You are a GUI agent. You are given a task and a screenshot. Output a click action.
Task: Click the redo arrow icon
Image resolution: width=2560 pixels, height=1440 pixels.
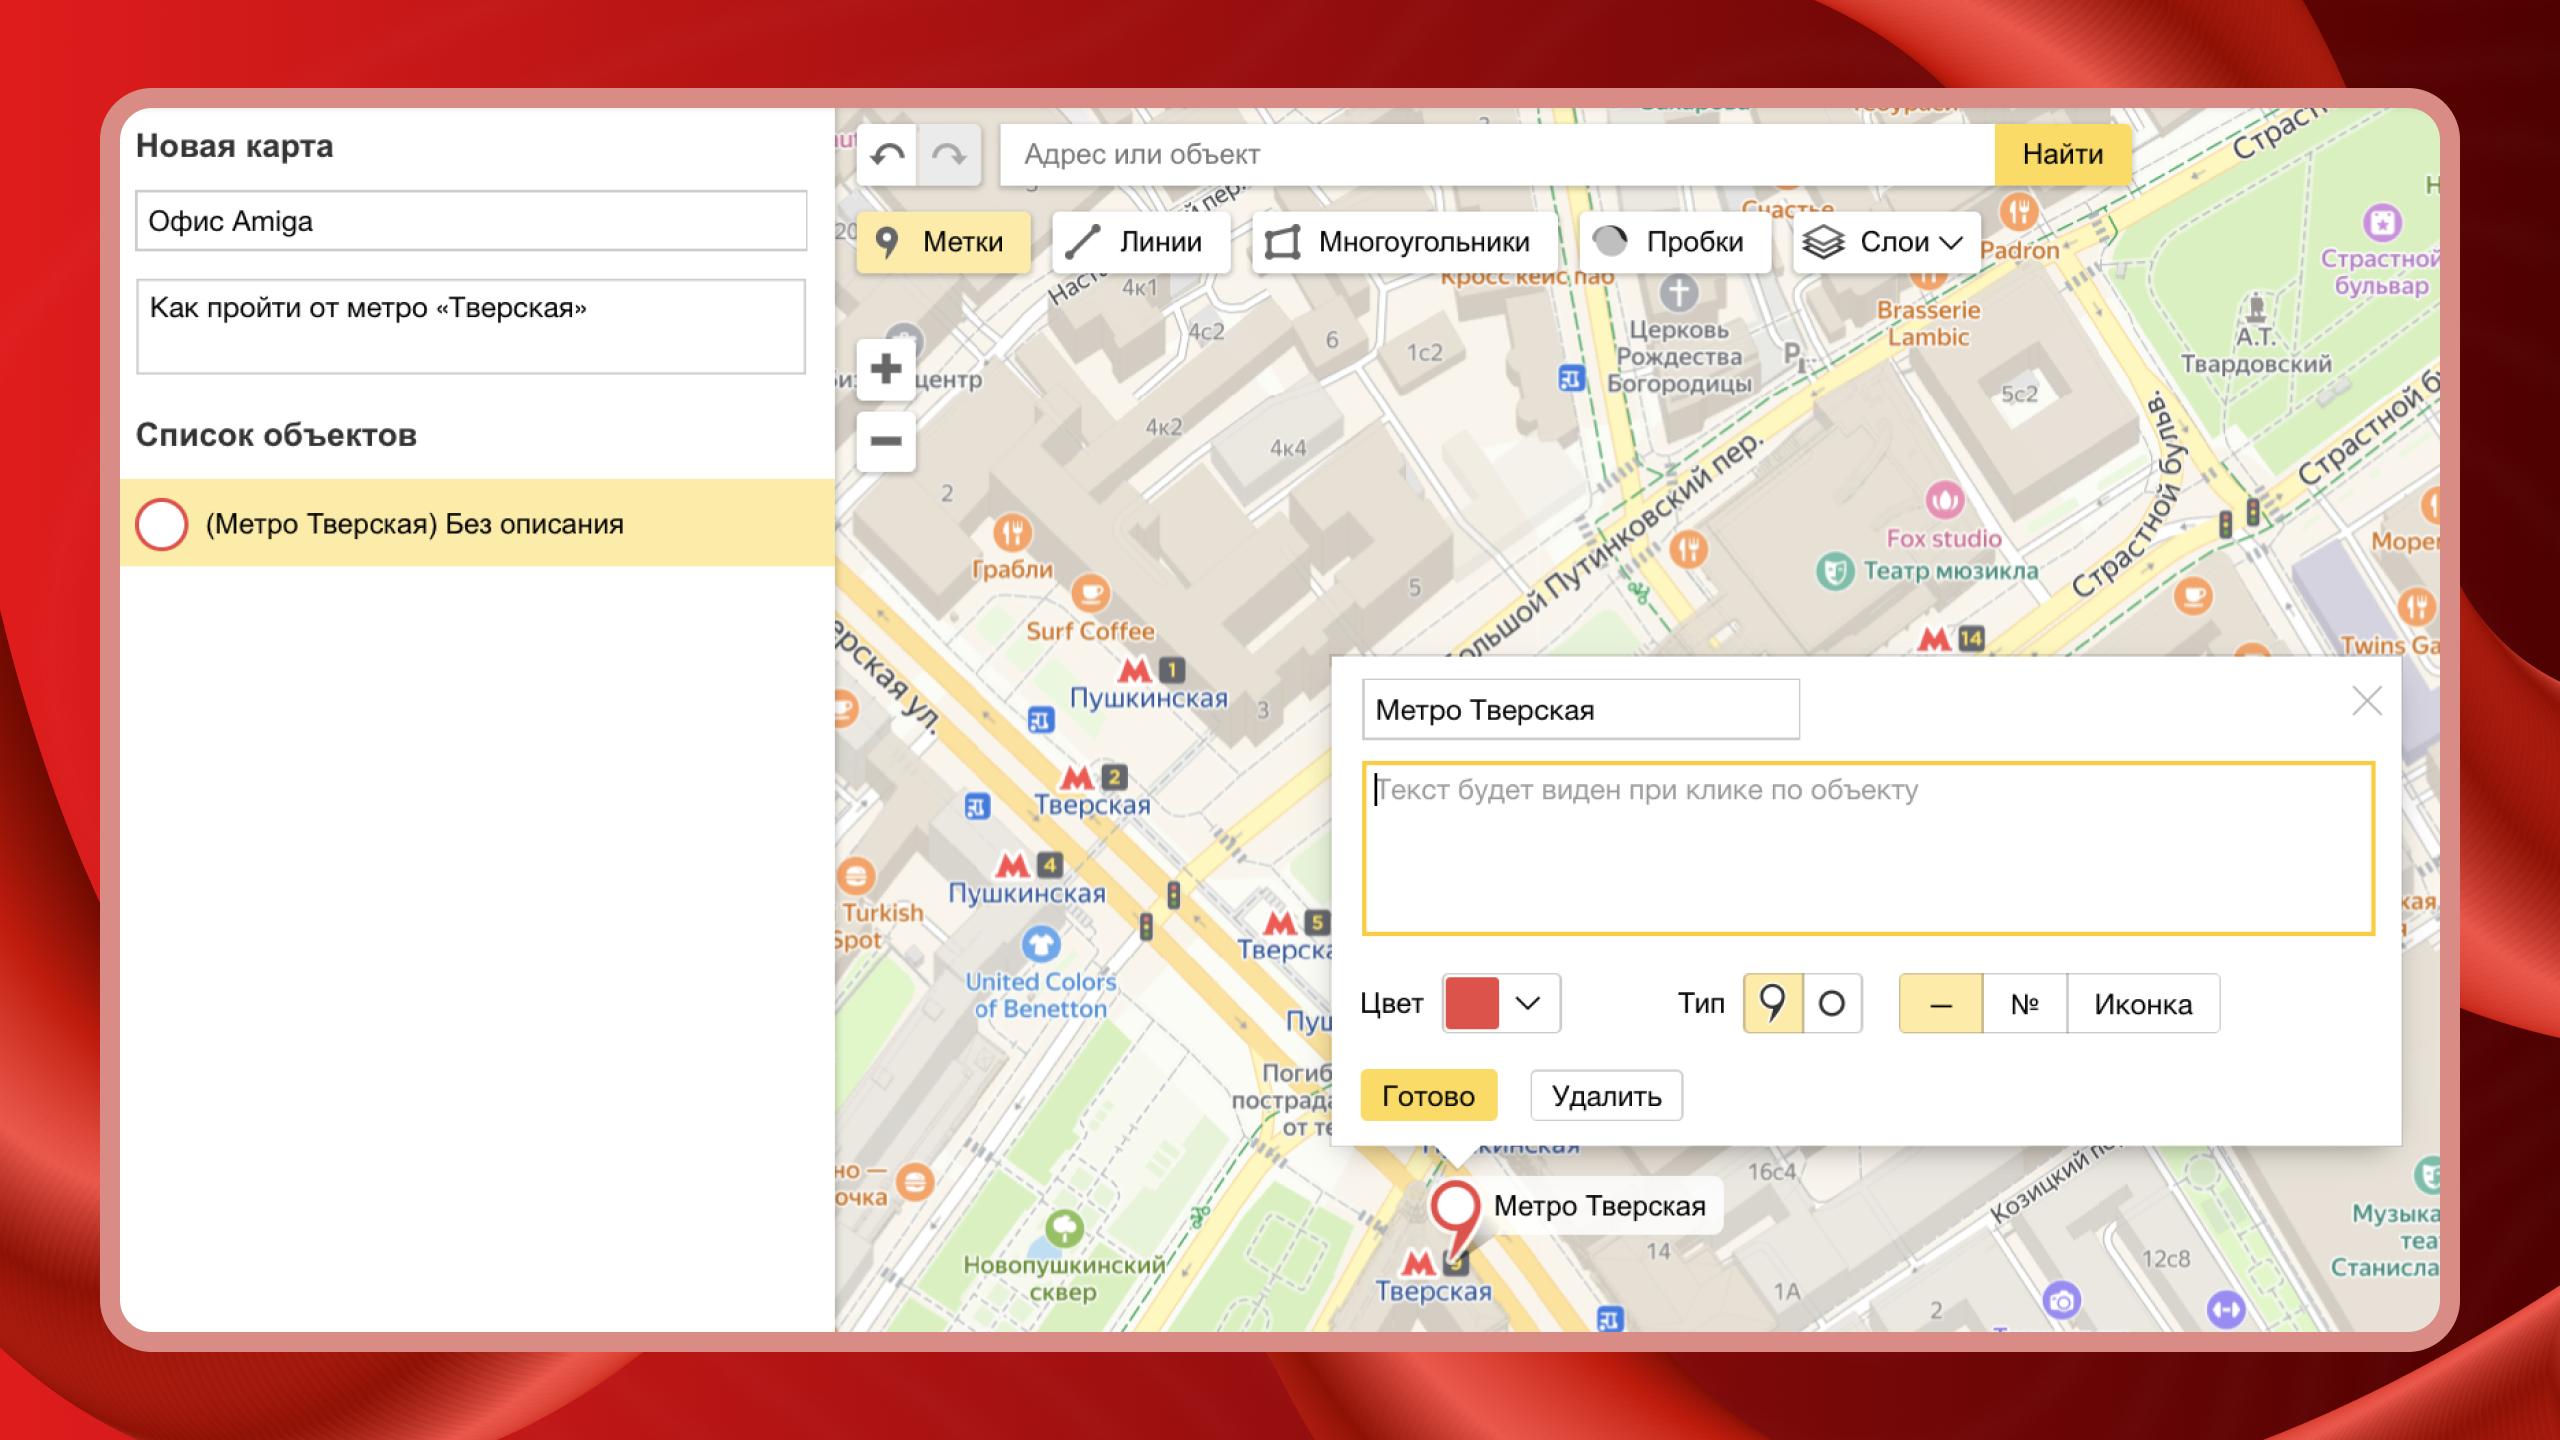click(948, 155)
